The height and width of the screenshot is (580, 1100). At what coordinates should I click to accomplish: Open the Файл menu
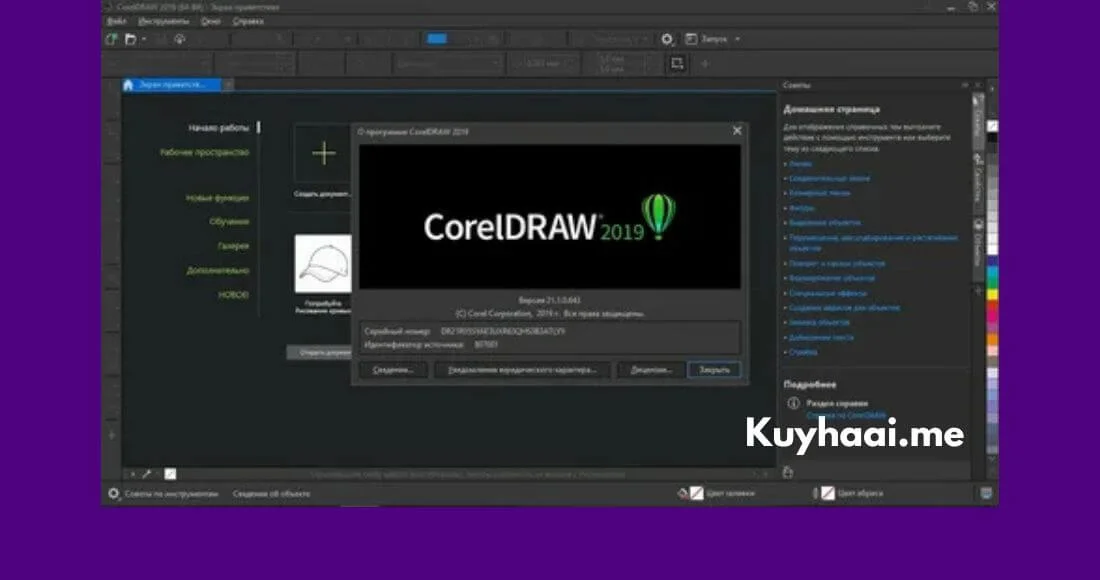(116, 21)
